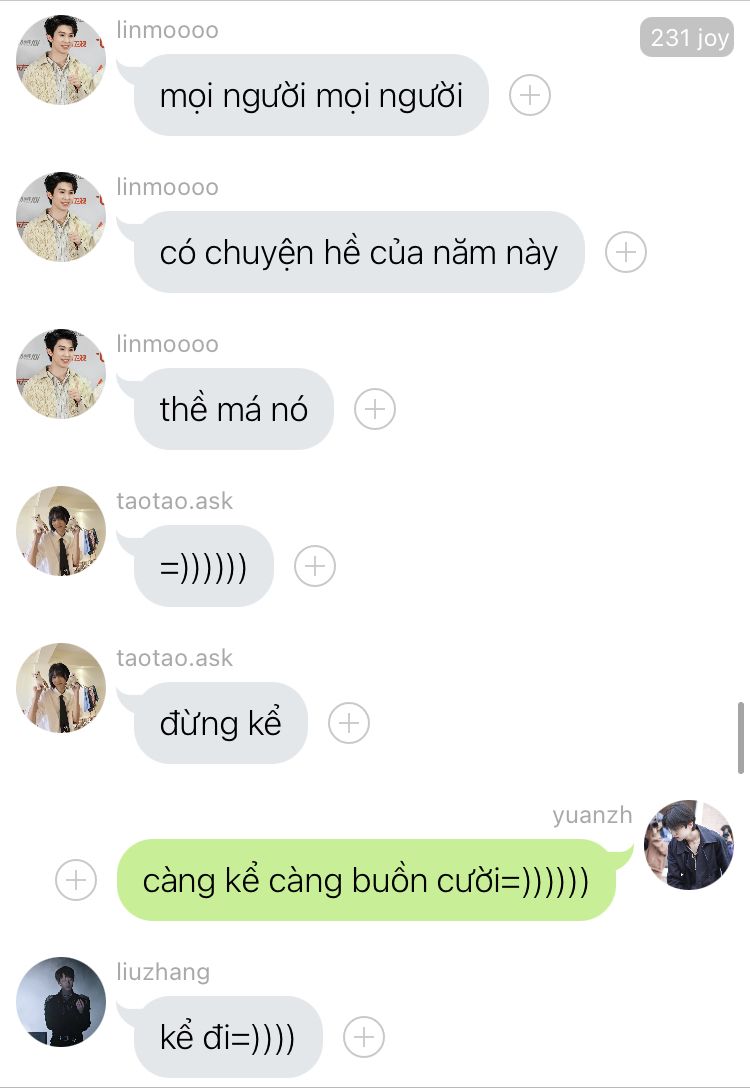Viewport: 750px width, 1089px height.
Task: Tap the yuanzh username label
Action: (x=592, y=815)
